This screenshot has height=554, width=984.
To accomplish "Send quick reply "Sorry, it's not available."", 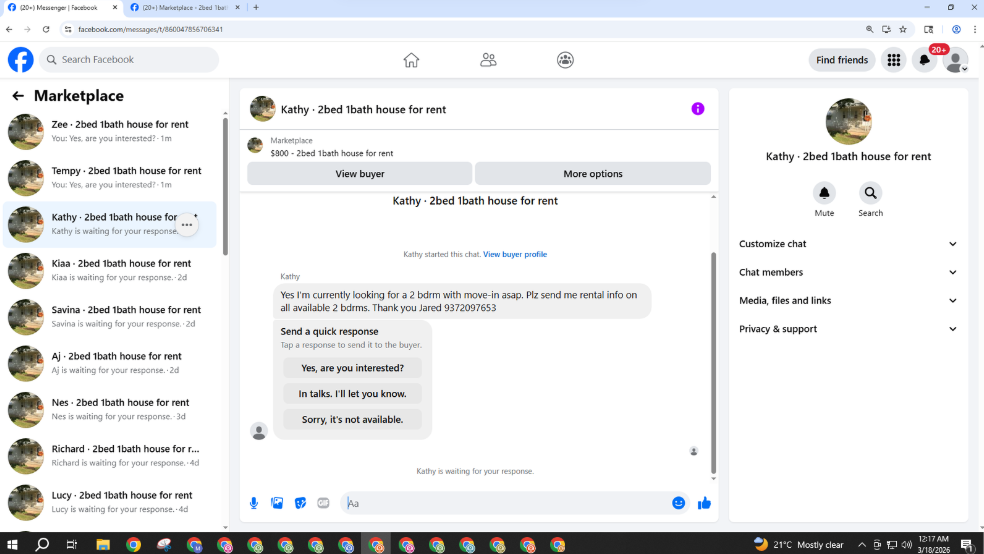I will click(x=352, y=419).
